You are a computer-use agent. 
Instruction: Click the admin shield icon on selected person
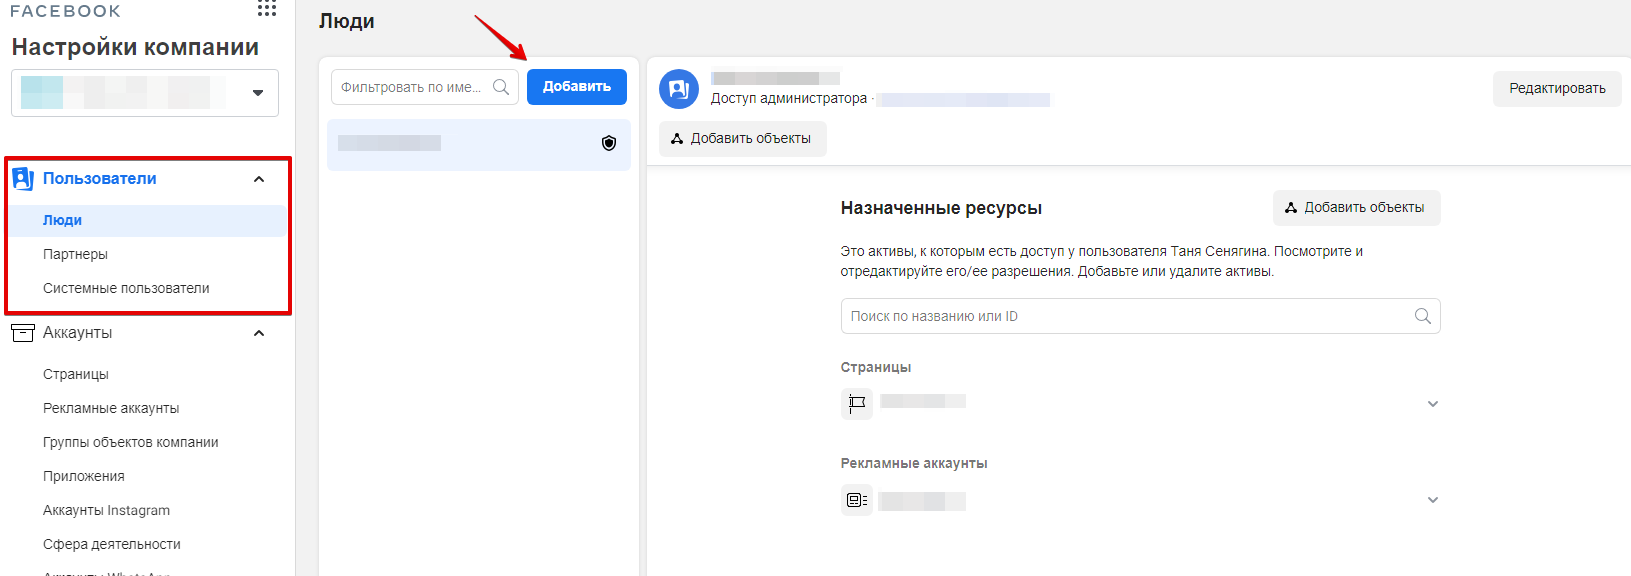pyautogui.click(x=608, y=143)
